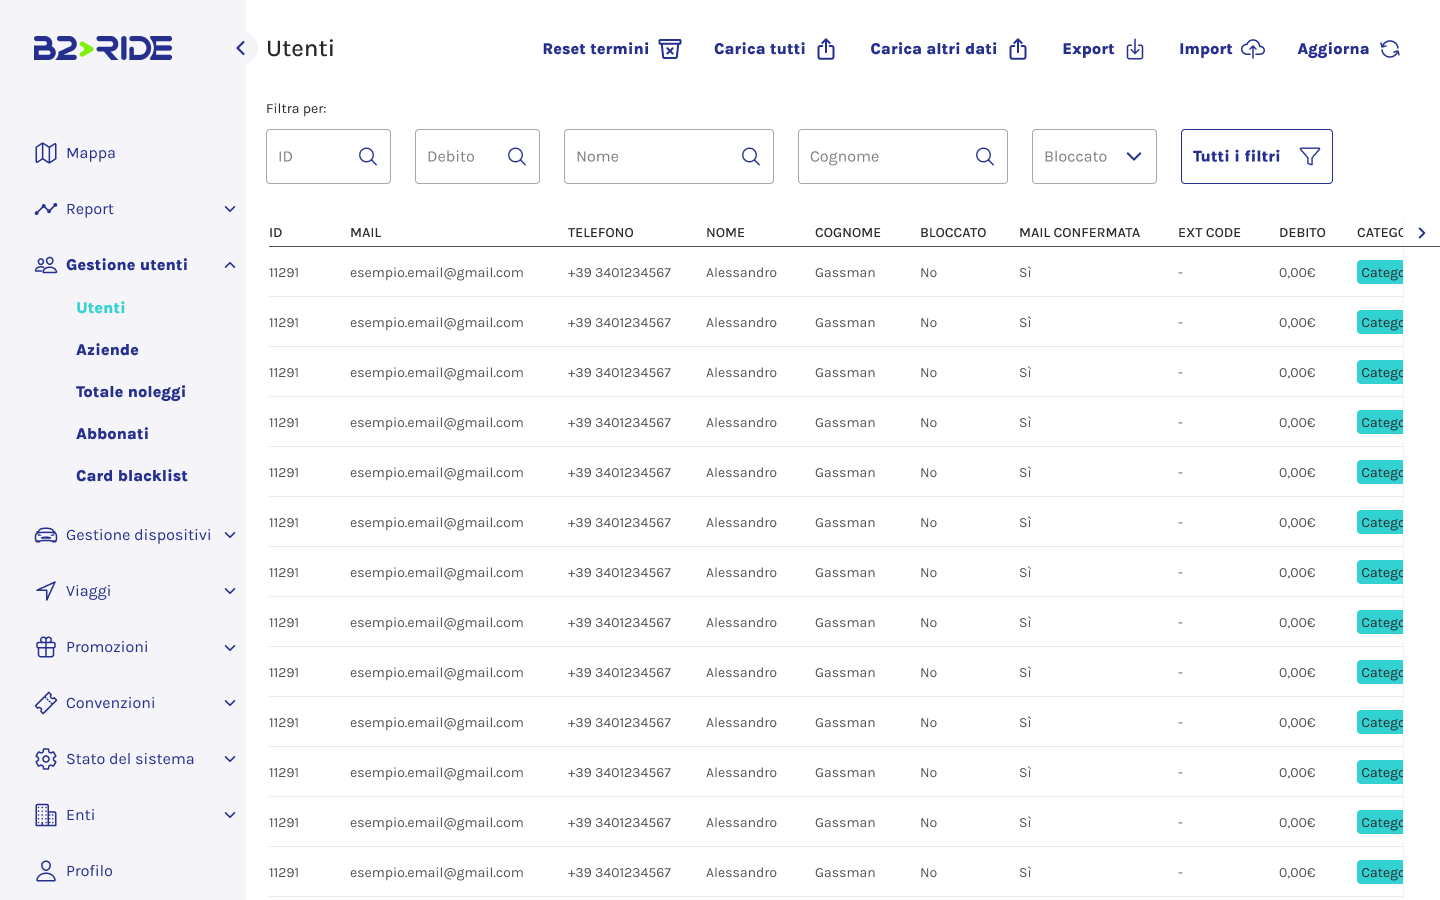Click the COGNOME column header
Image resolution: width=1440 pixels, height=900 pixels.
(848, 233)
